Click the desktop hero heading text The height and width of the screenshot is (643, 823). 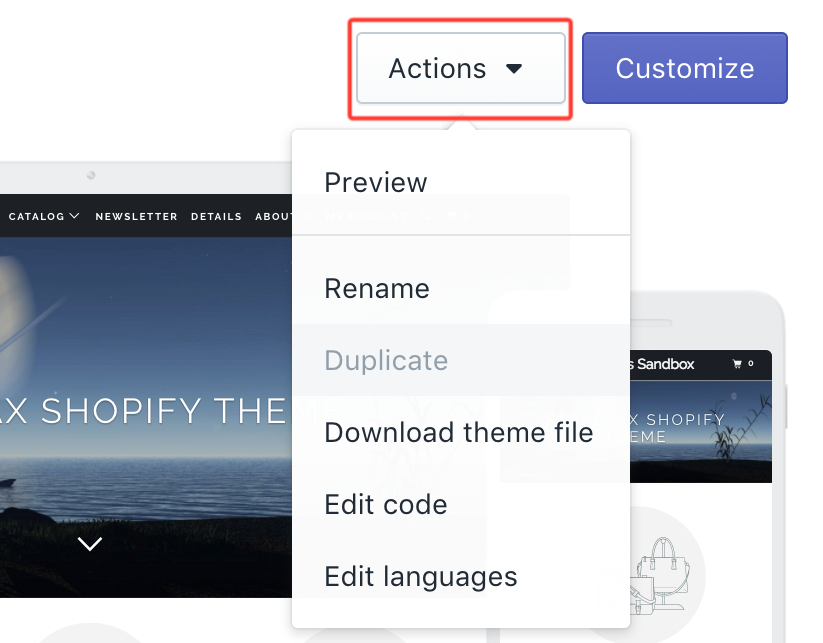(x=140, y=410)
